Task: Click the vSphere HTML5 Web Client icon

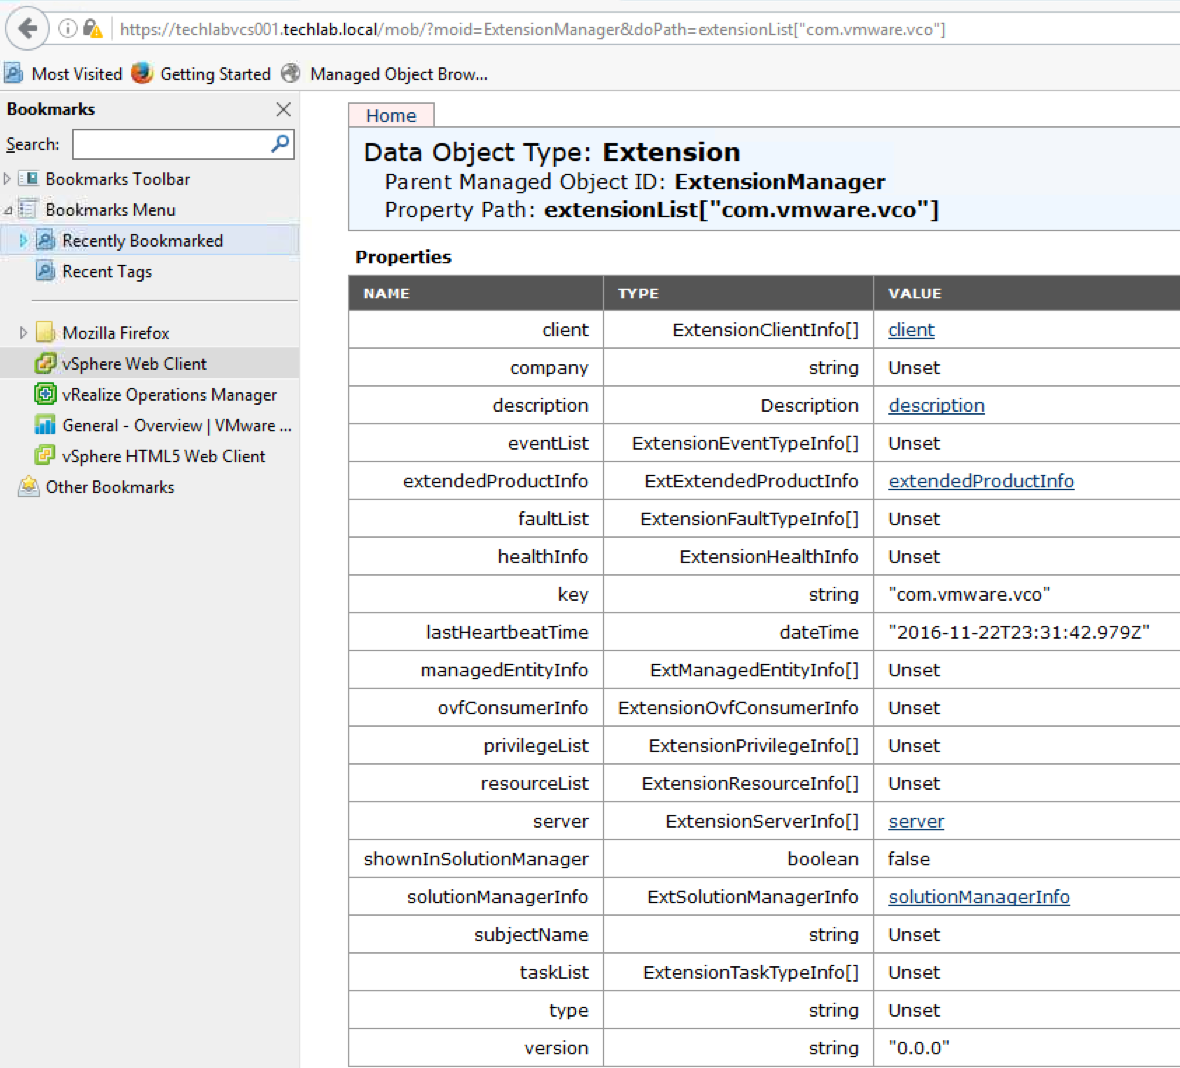Action: pyautogui.click(x=45, y=456)
